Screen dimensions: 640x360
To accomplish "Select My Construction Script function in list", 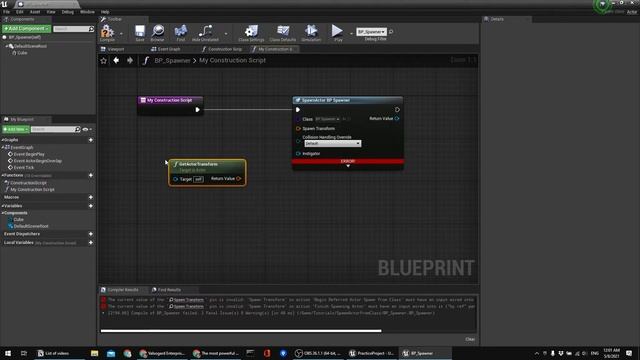I will click(32, 189).
